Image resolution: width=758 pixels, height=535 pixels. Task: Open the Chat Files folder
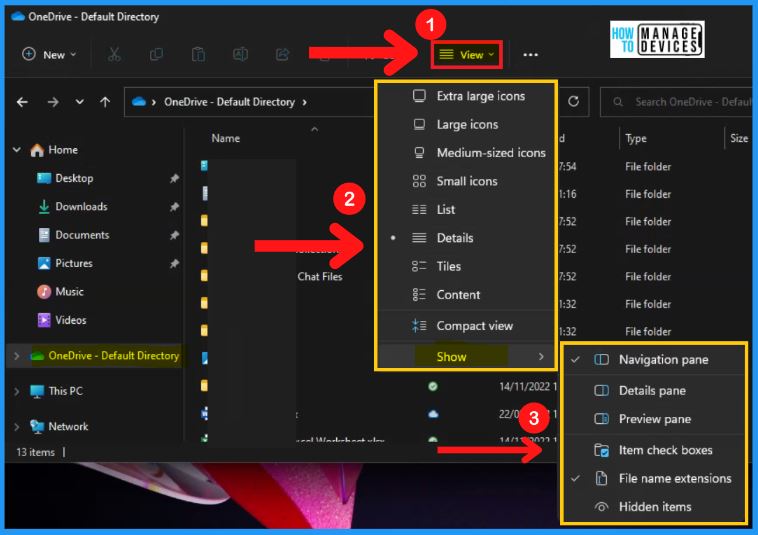pos(320,277)
